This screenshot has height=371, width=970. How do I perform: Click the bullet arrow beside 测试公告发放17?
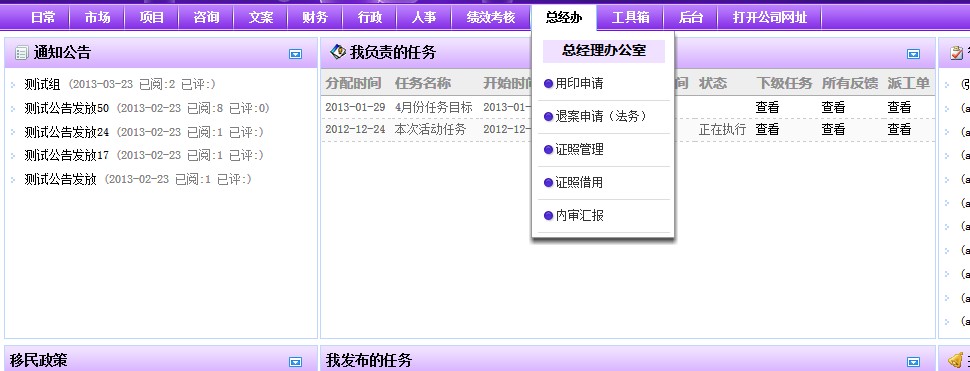pos(13,156)
